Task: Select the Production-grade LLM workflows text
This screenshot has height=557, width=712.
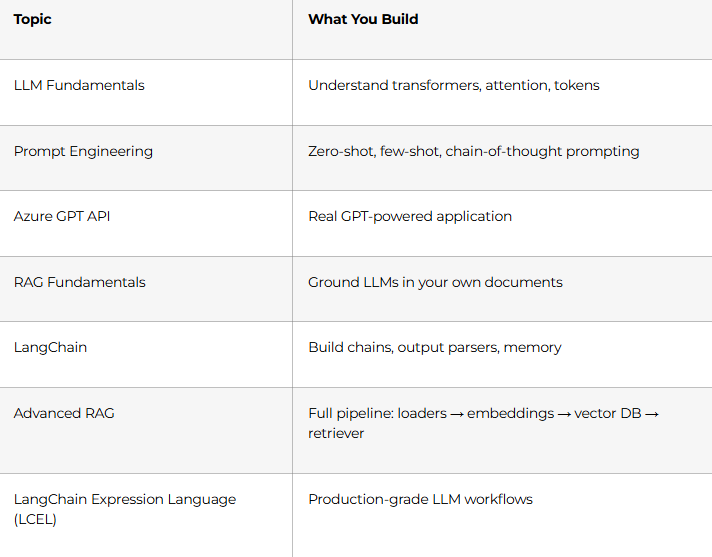Action: [x=420, y=499]
